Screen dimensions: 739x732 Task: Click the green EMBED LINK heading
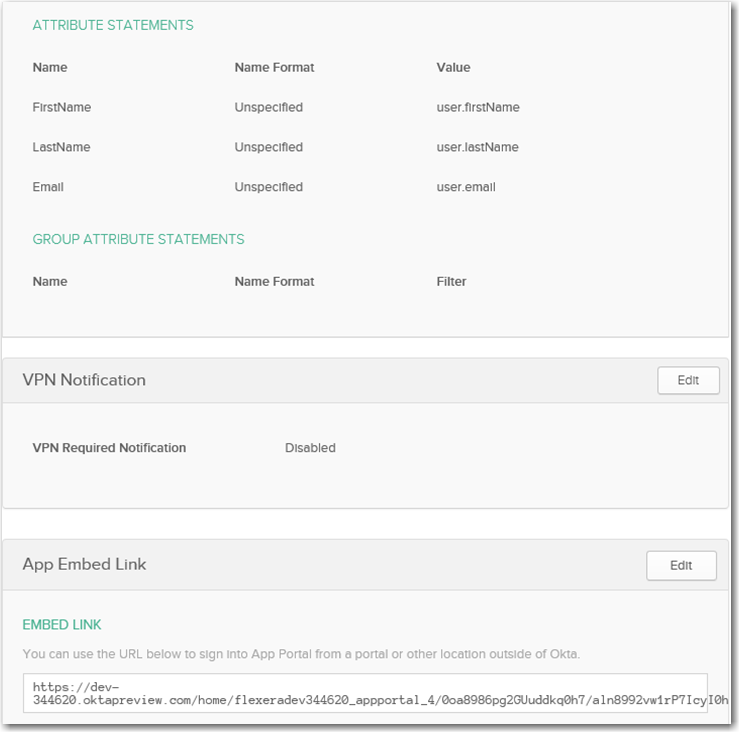point(62,625)
